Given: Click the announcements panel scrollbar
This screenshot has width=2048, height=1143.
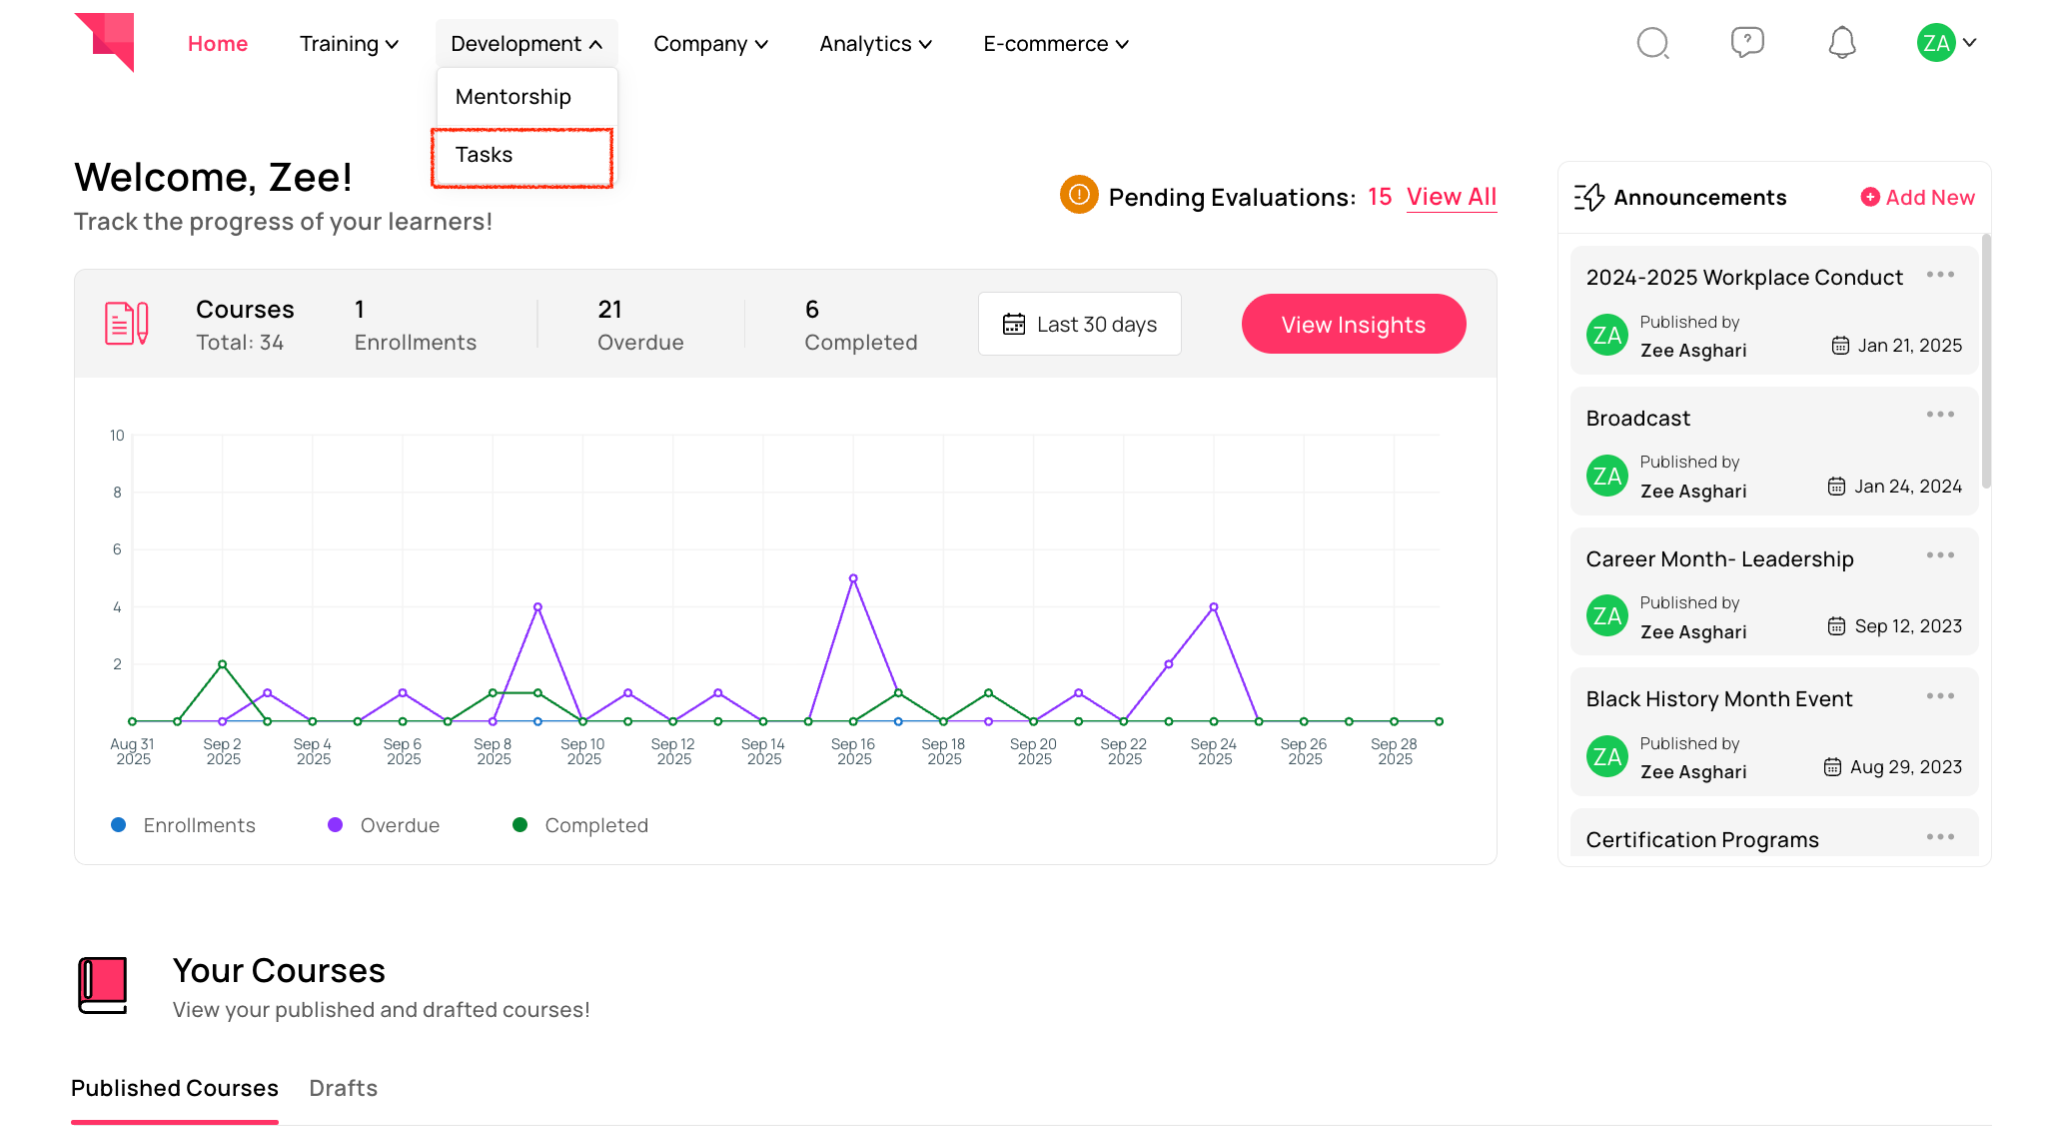Looking at the screenshot, I should coord(1985,361).
